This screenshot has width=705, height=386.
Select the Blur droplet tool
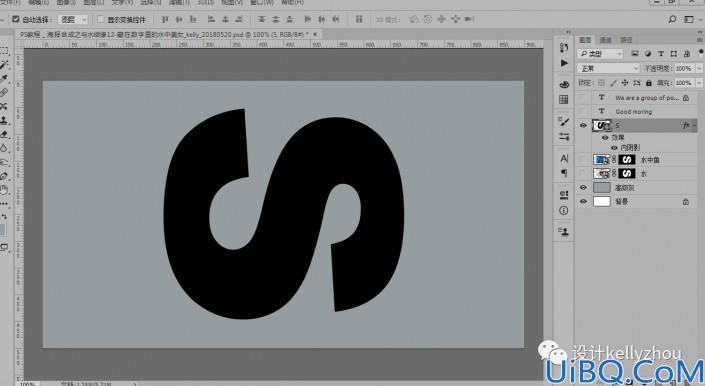[4, 148]
